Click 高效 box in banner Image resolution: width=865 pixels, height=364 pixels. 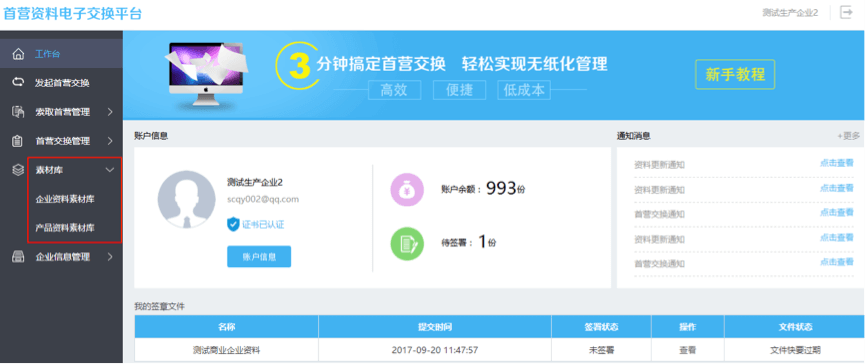[394, 90]
